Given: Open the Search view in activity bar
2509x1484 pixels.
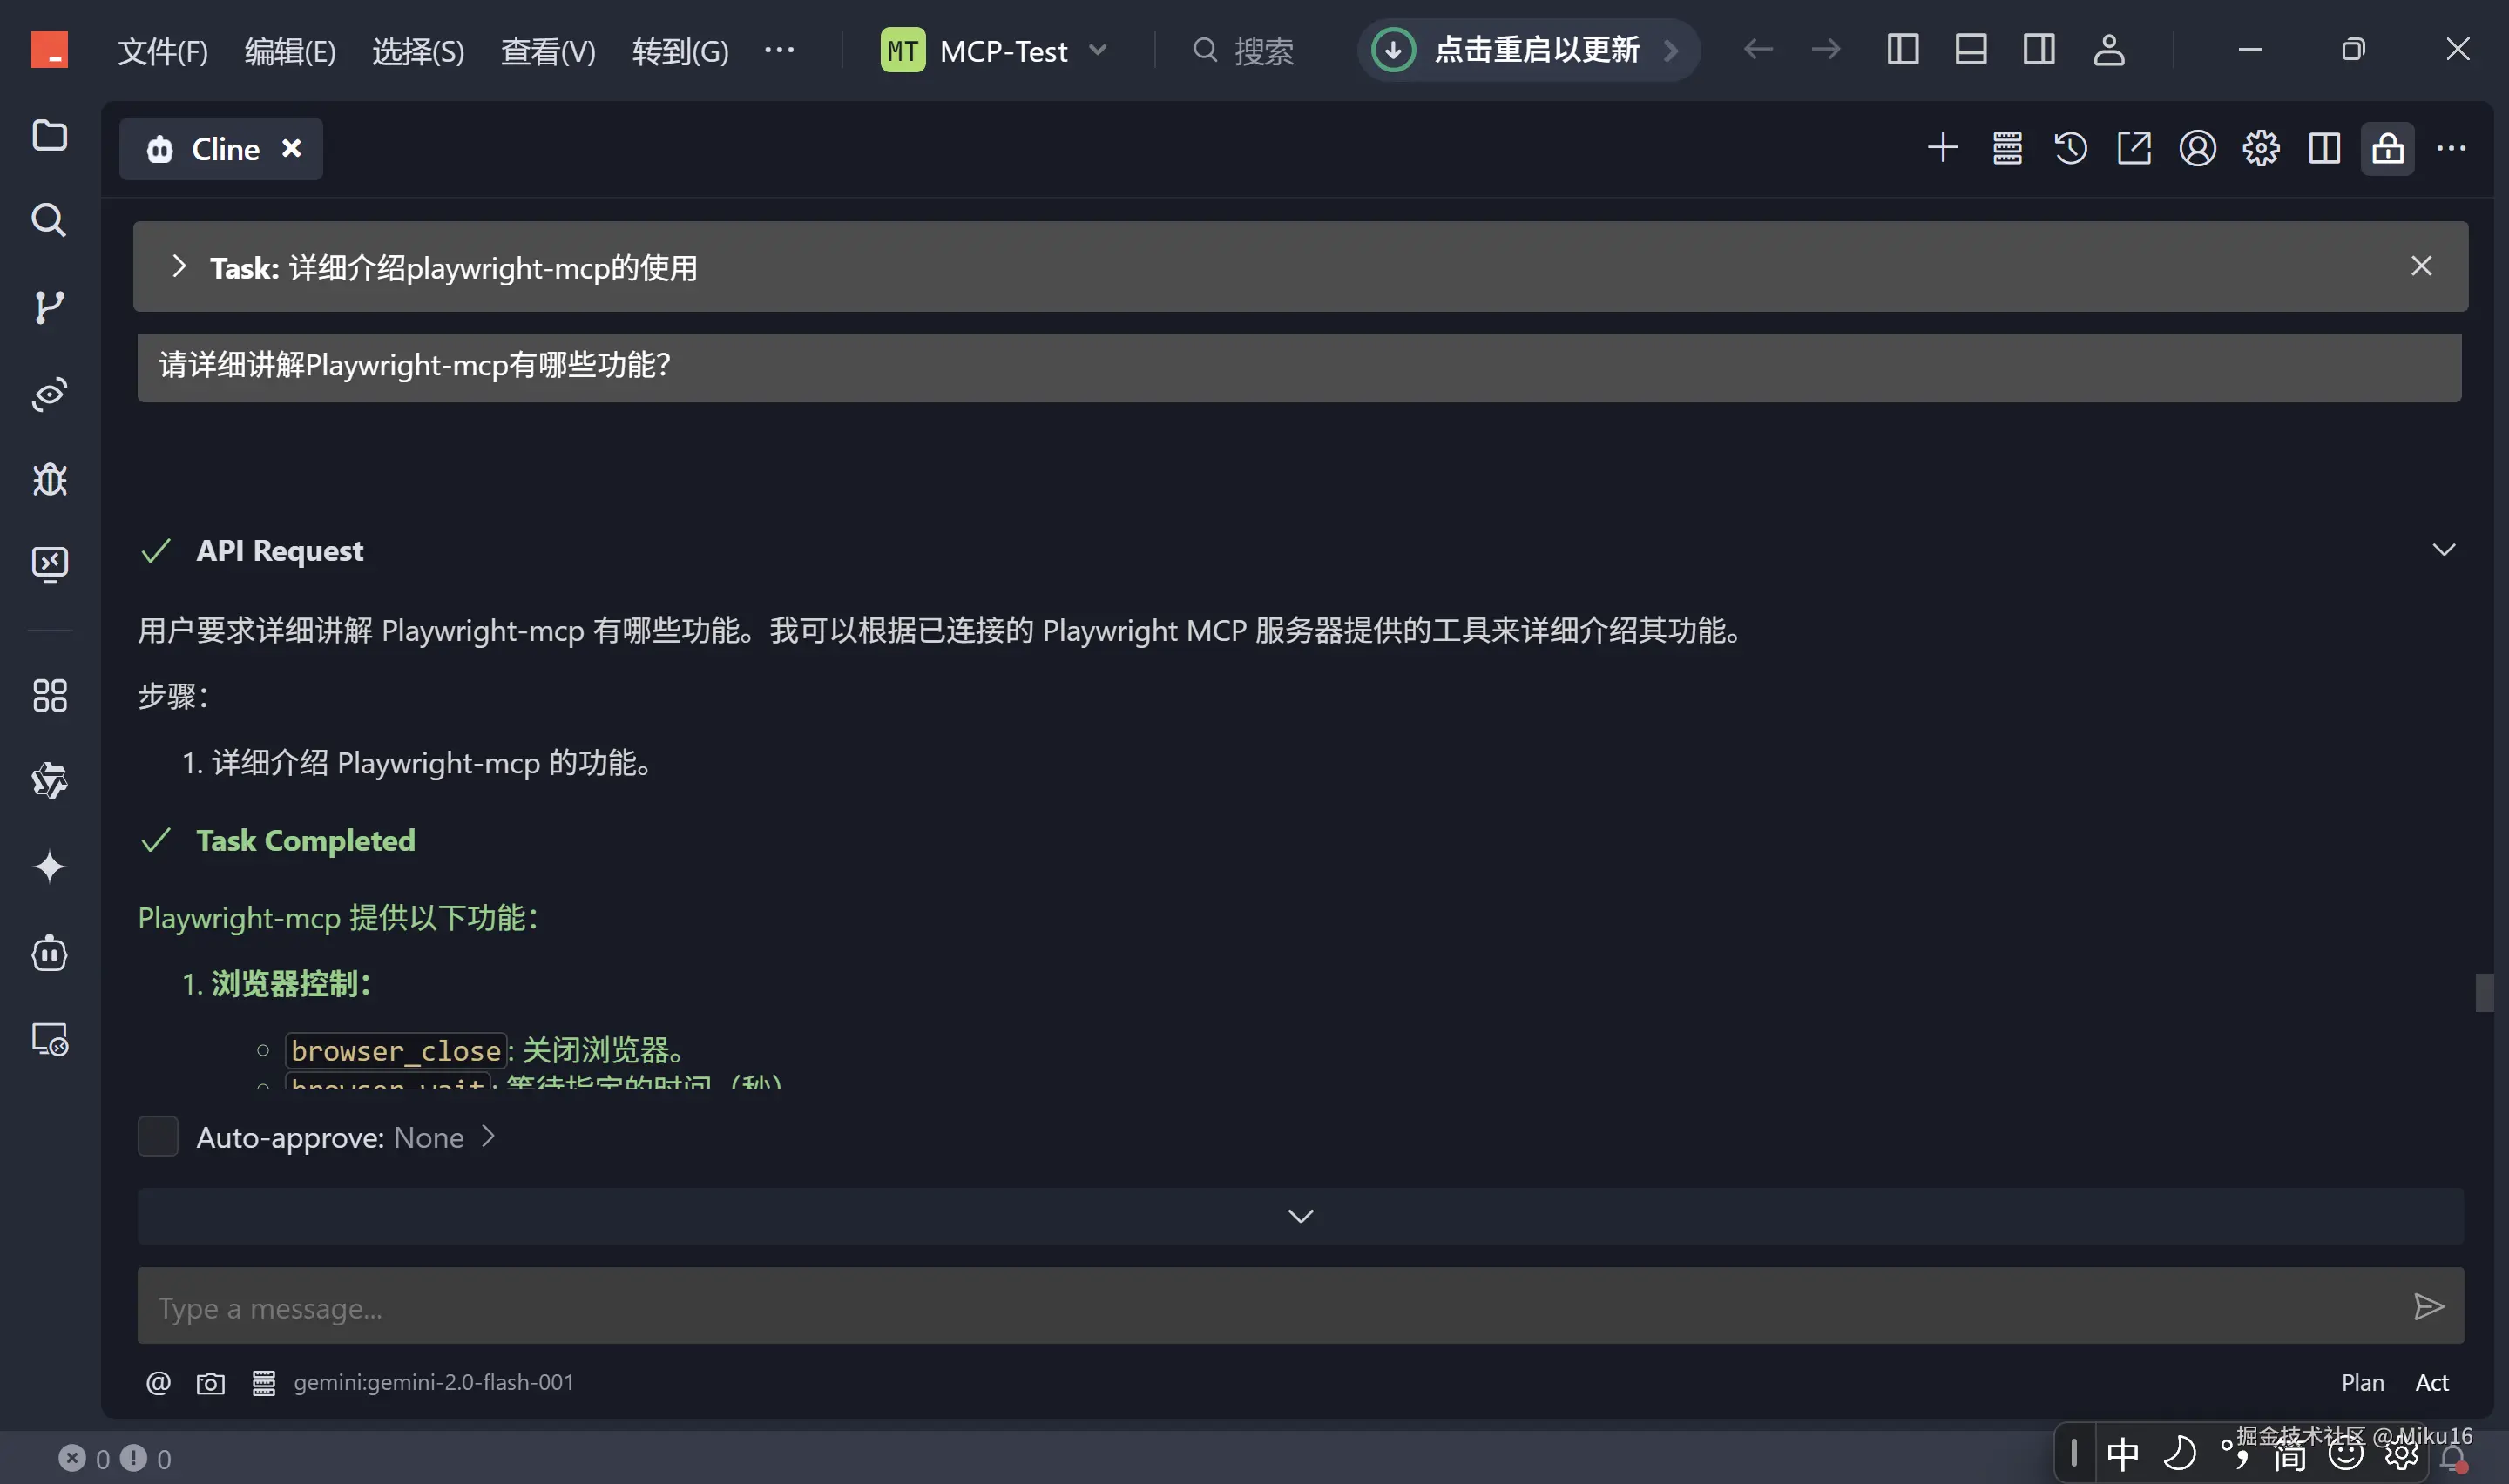Looking at the screenshot, I should coord(49,220).
